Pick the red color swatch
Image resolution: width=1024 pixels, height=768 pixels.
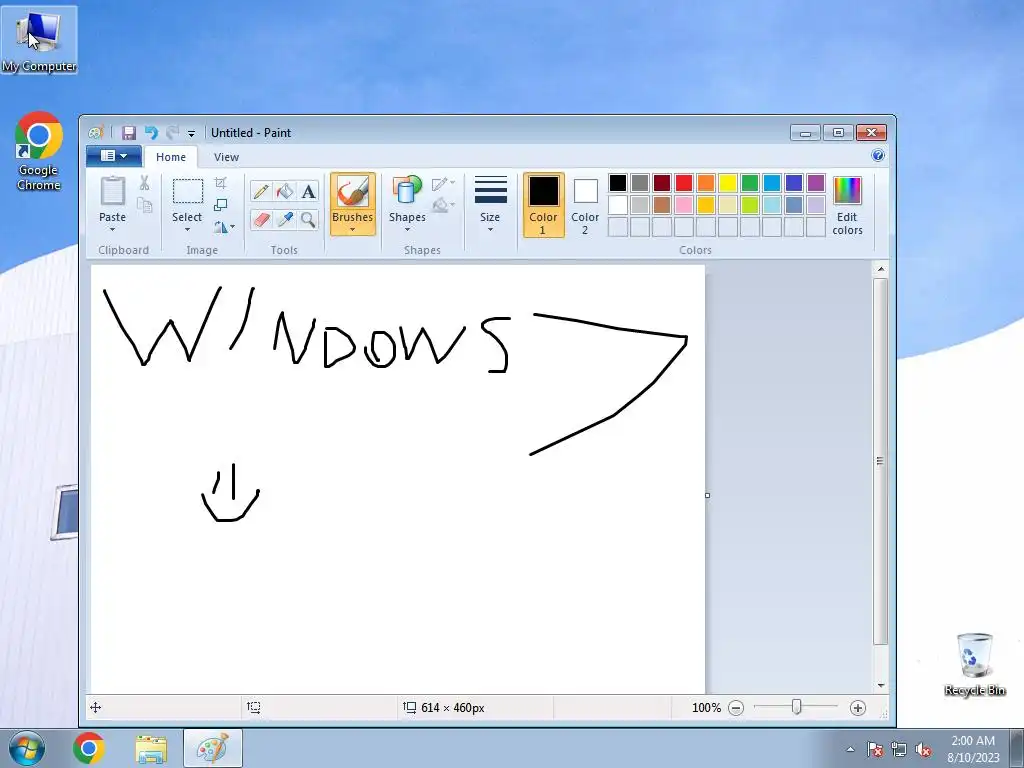click(x=684, y=183)
